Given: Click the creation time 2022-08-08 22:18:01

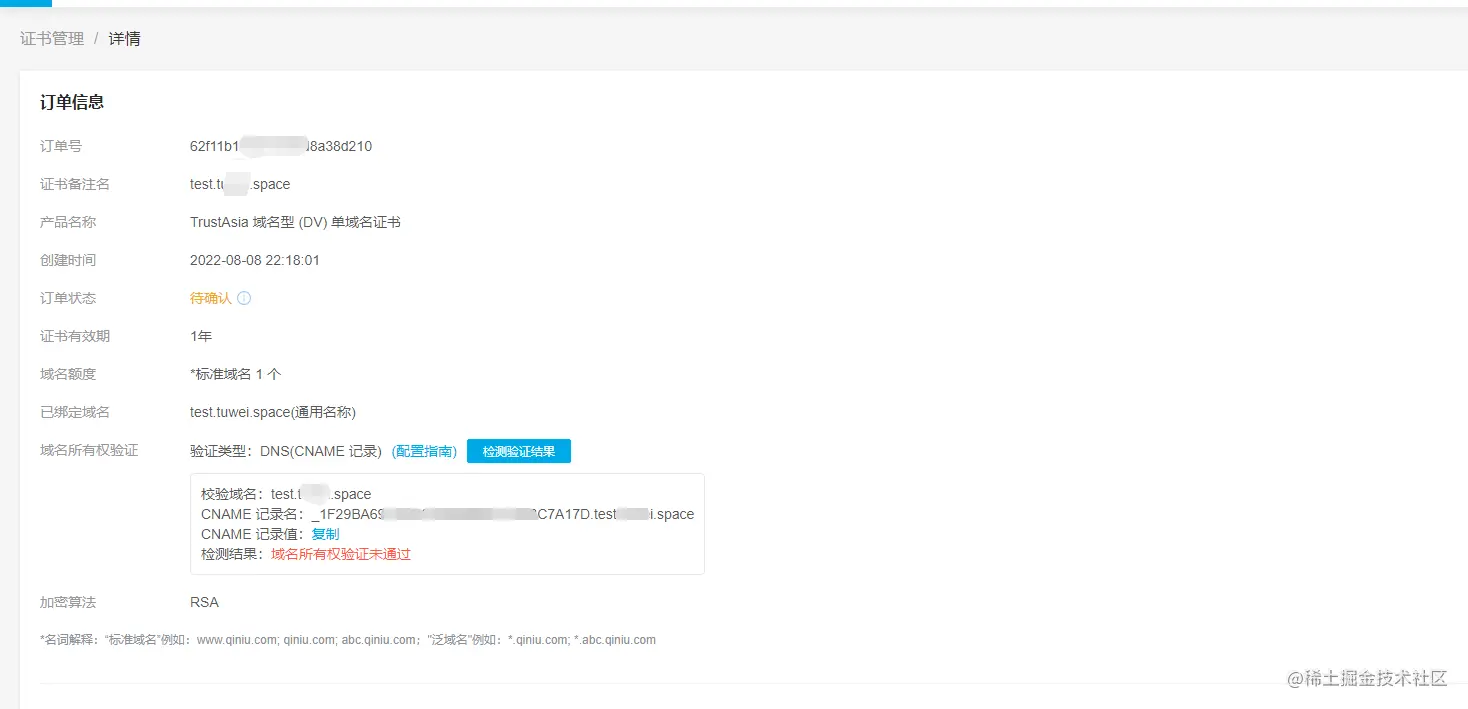Looking at the screenshot, I should 255,260.
